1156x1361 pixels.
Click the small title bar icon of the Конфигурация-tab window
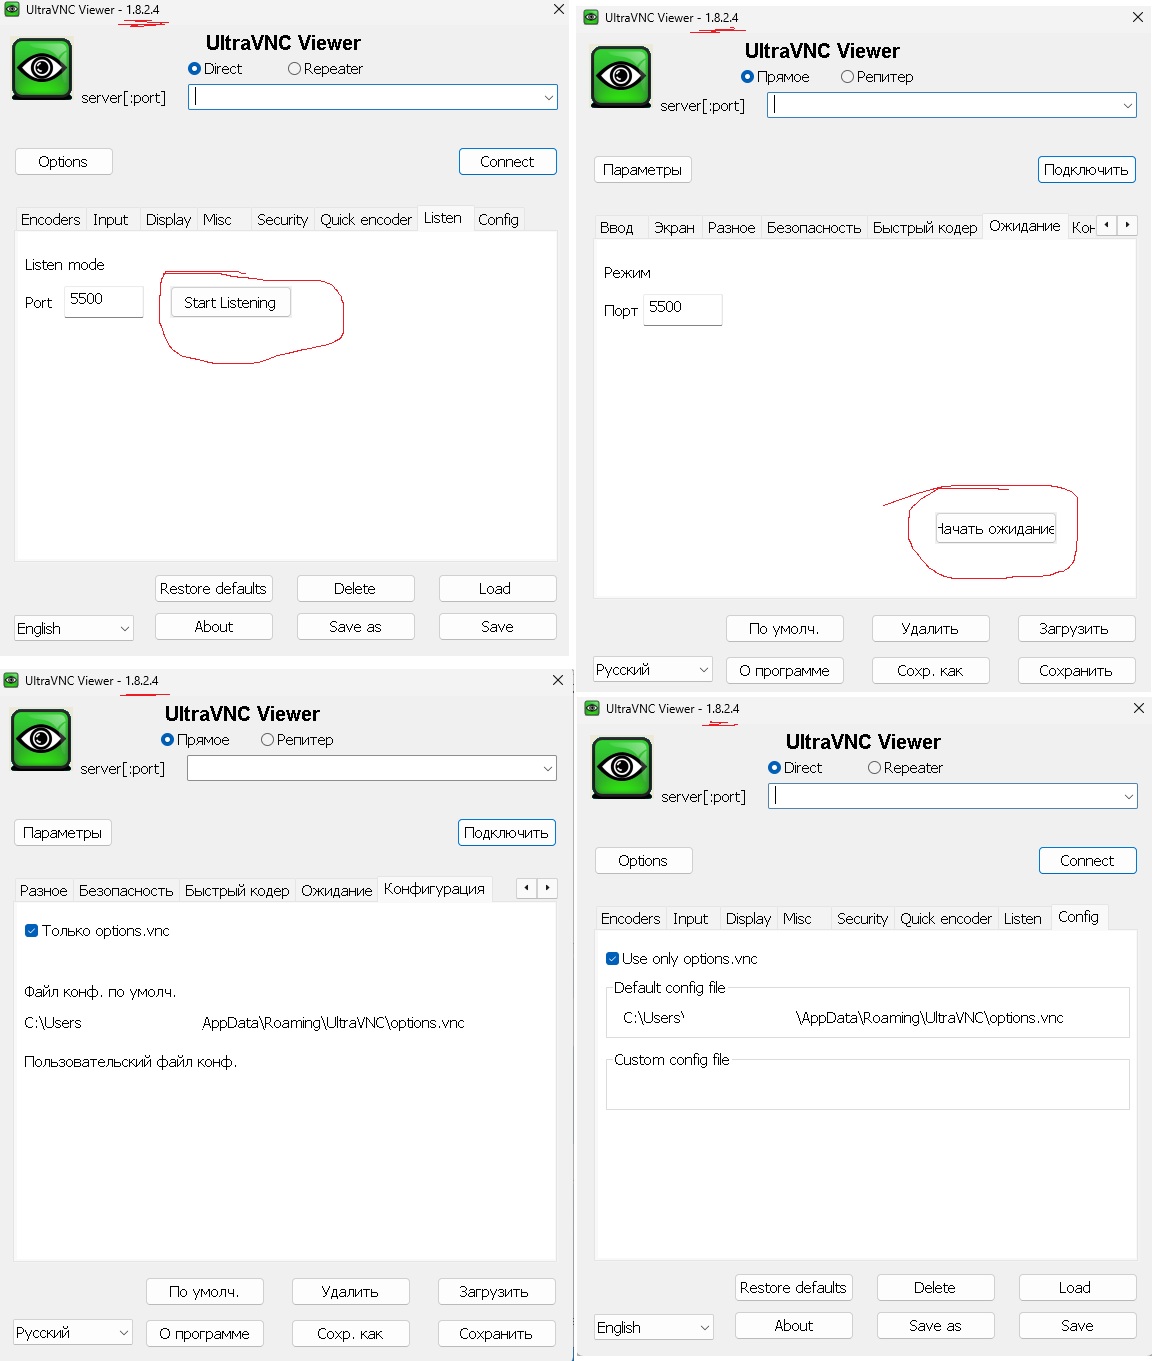11,681
